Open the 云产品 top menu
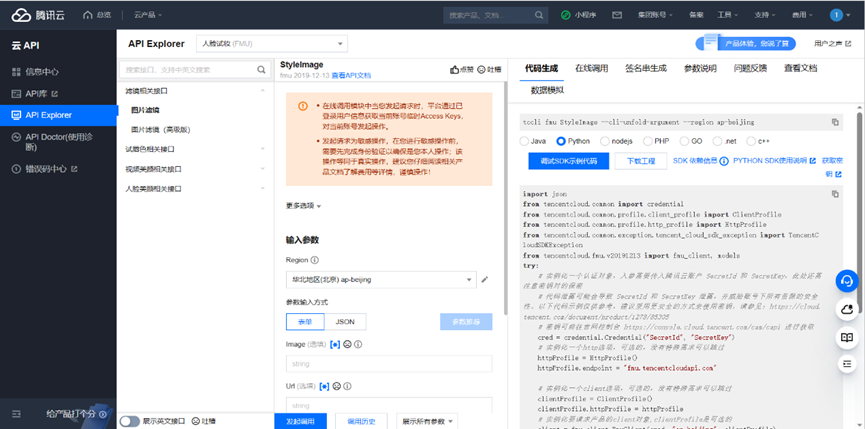 [148, 15]
